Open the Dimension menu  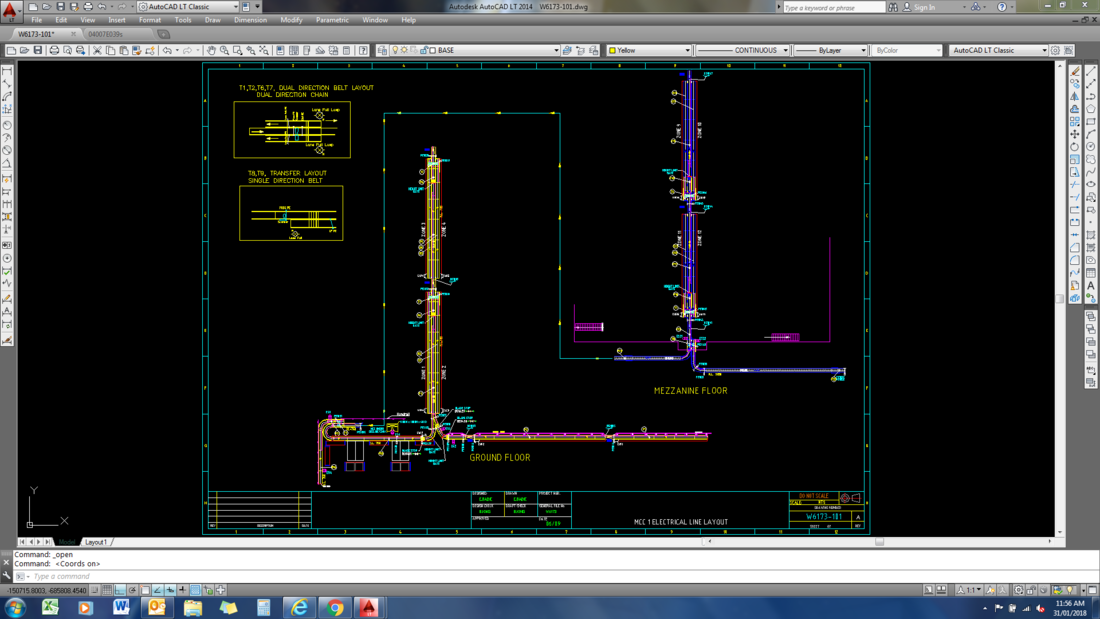coord(250,20)
